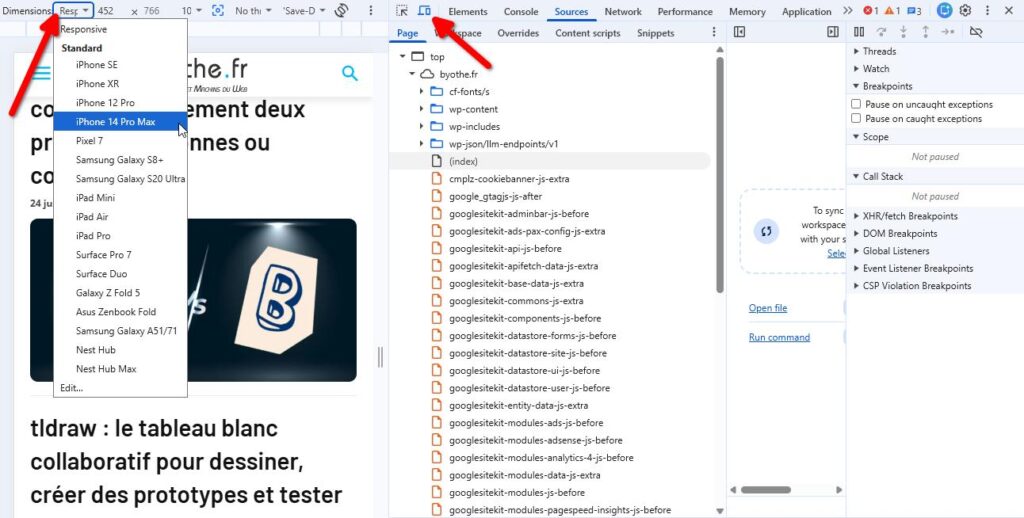Click the Open file link
This screenshot has height=518, width=1024.
pos(768,308)
